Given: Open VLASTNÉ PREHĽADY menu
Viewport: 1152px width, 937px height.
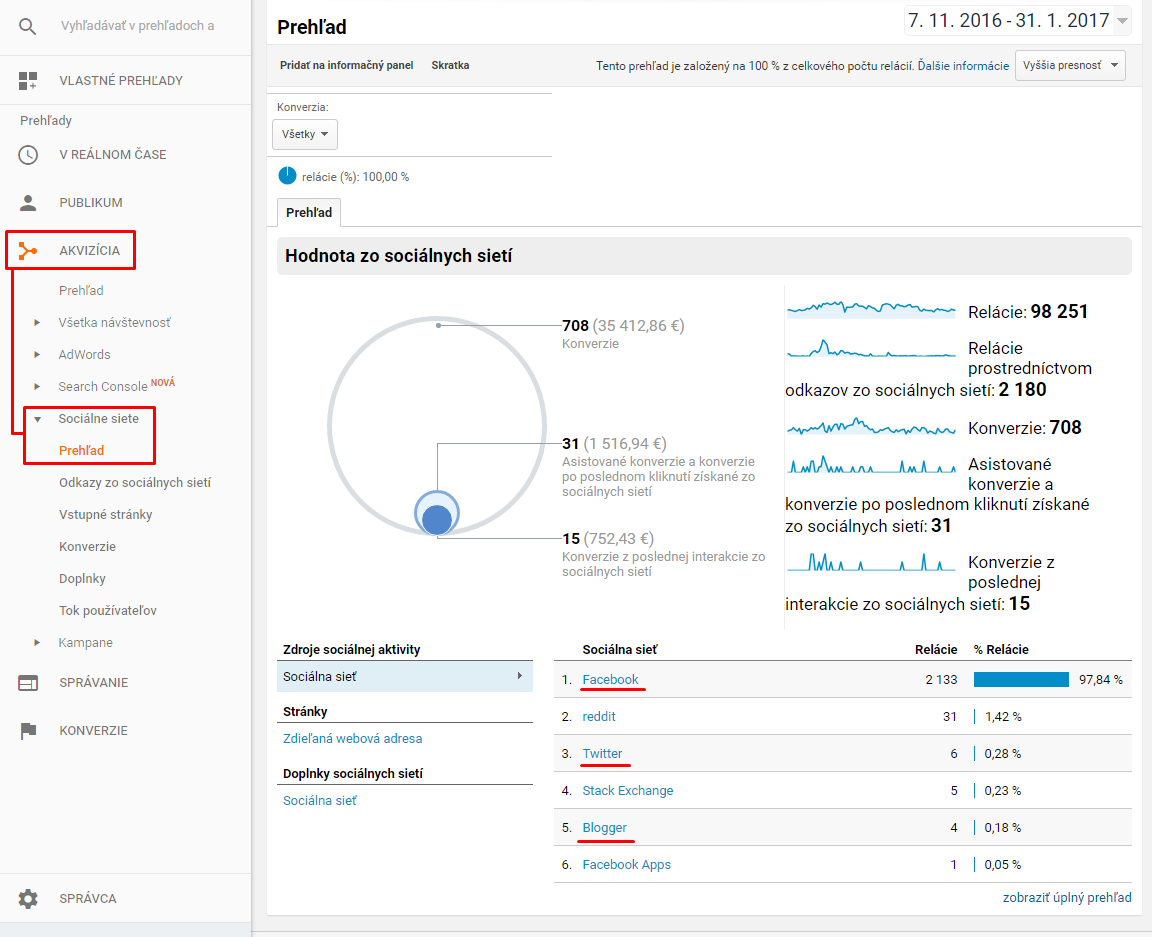Looking at the screenshot, I should (121, 81).
